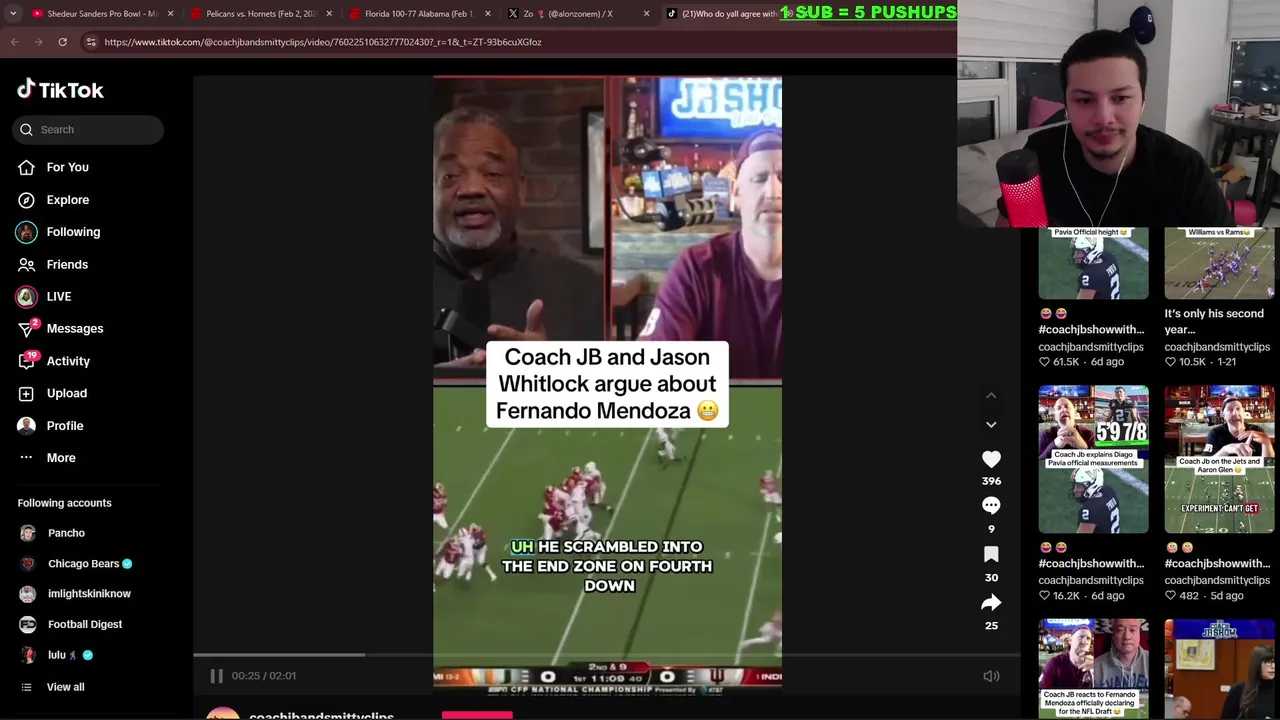The image size is (1280, 720).
Task: Reload the page in browser
Action: click(62, 42)
